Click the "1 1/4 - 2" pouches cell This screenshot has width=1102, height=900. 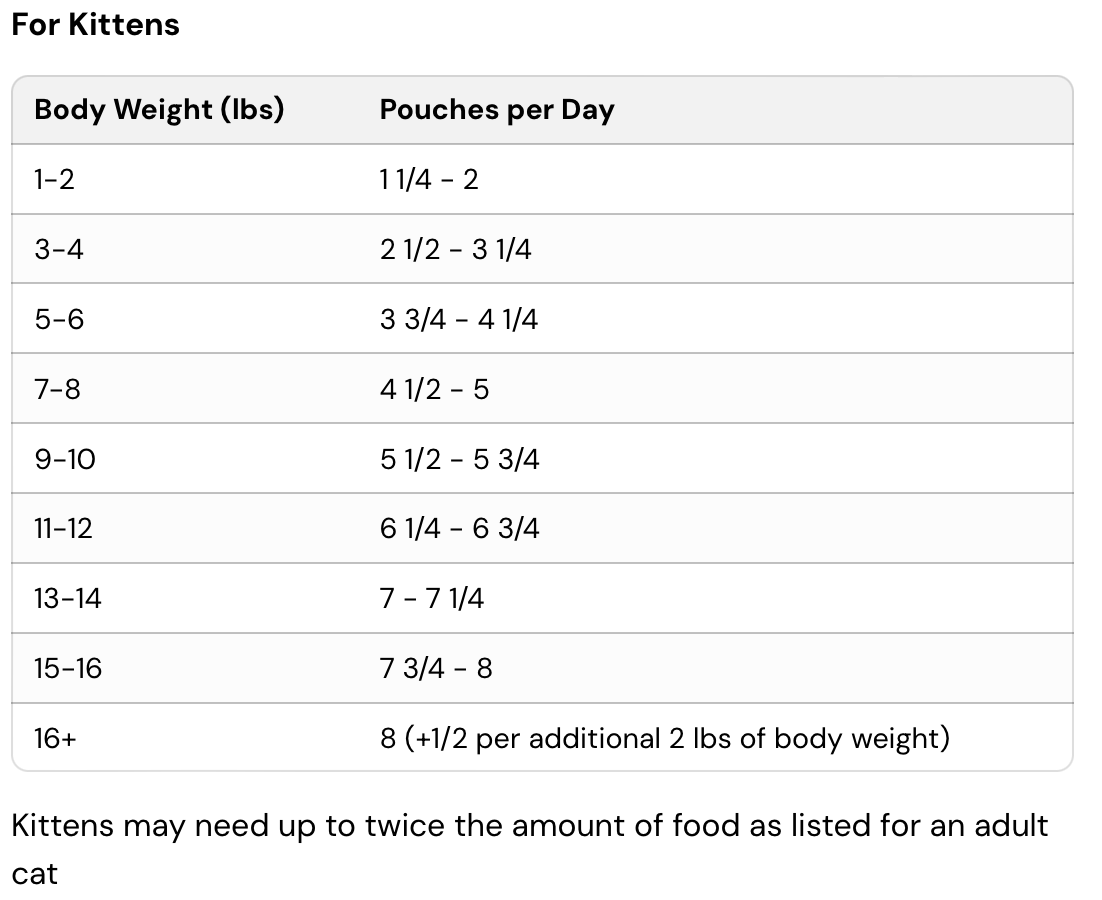tap(429, 180)
